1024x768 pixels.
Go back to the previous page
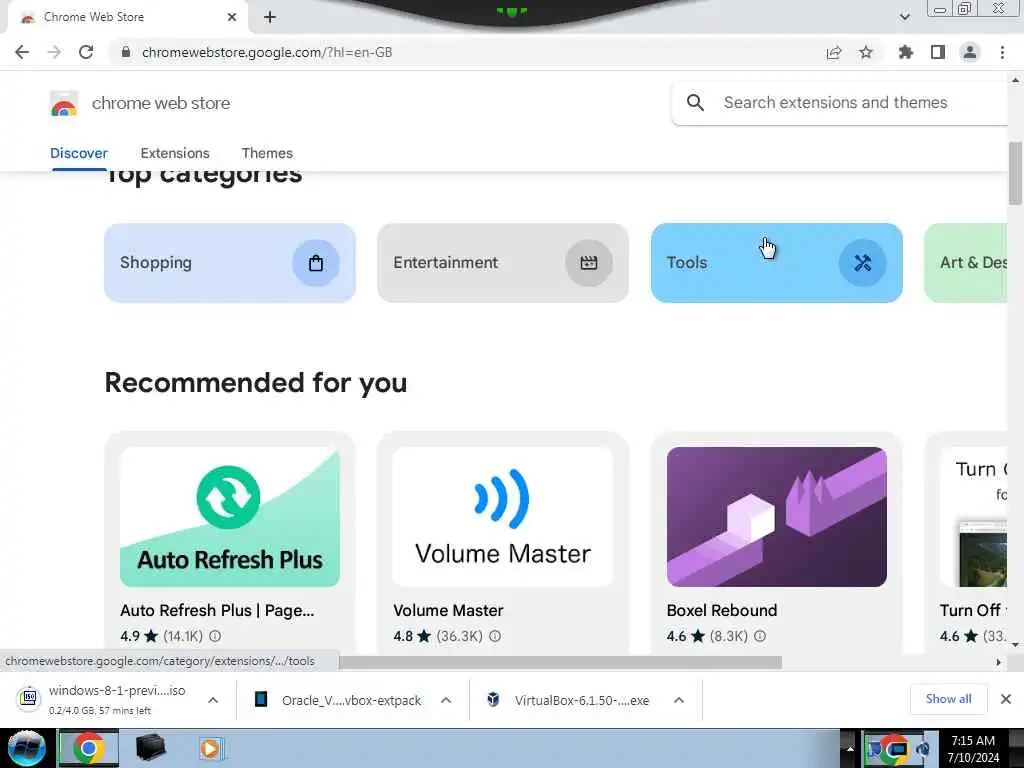(22, 52)
